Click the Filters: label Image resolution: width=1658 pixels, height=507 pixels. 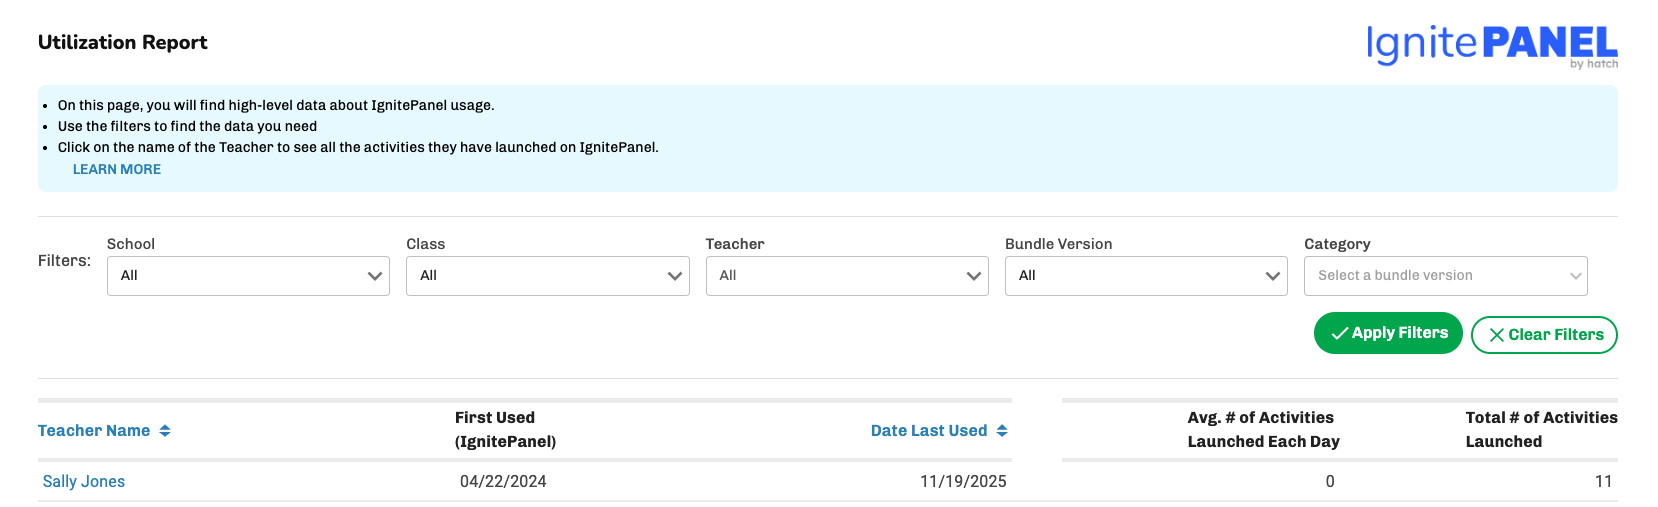(x=64, y=261)
